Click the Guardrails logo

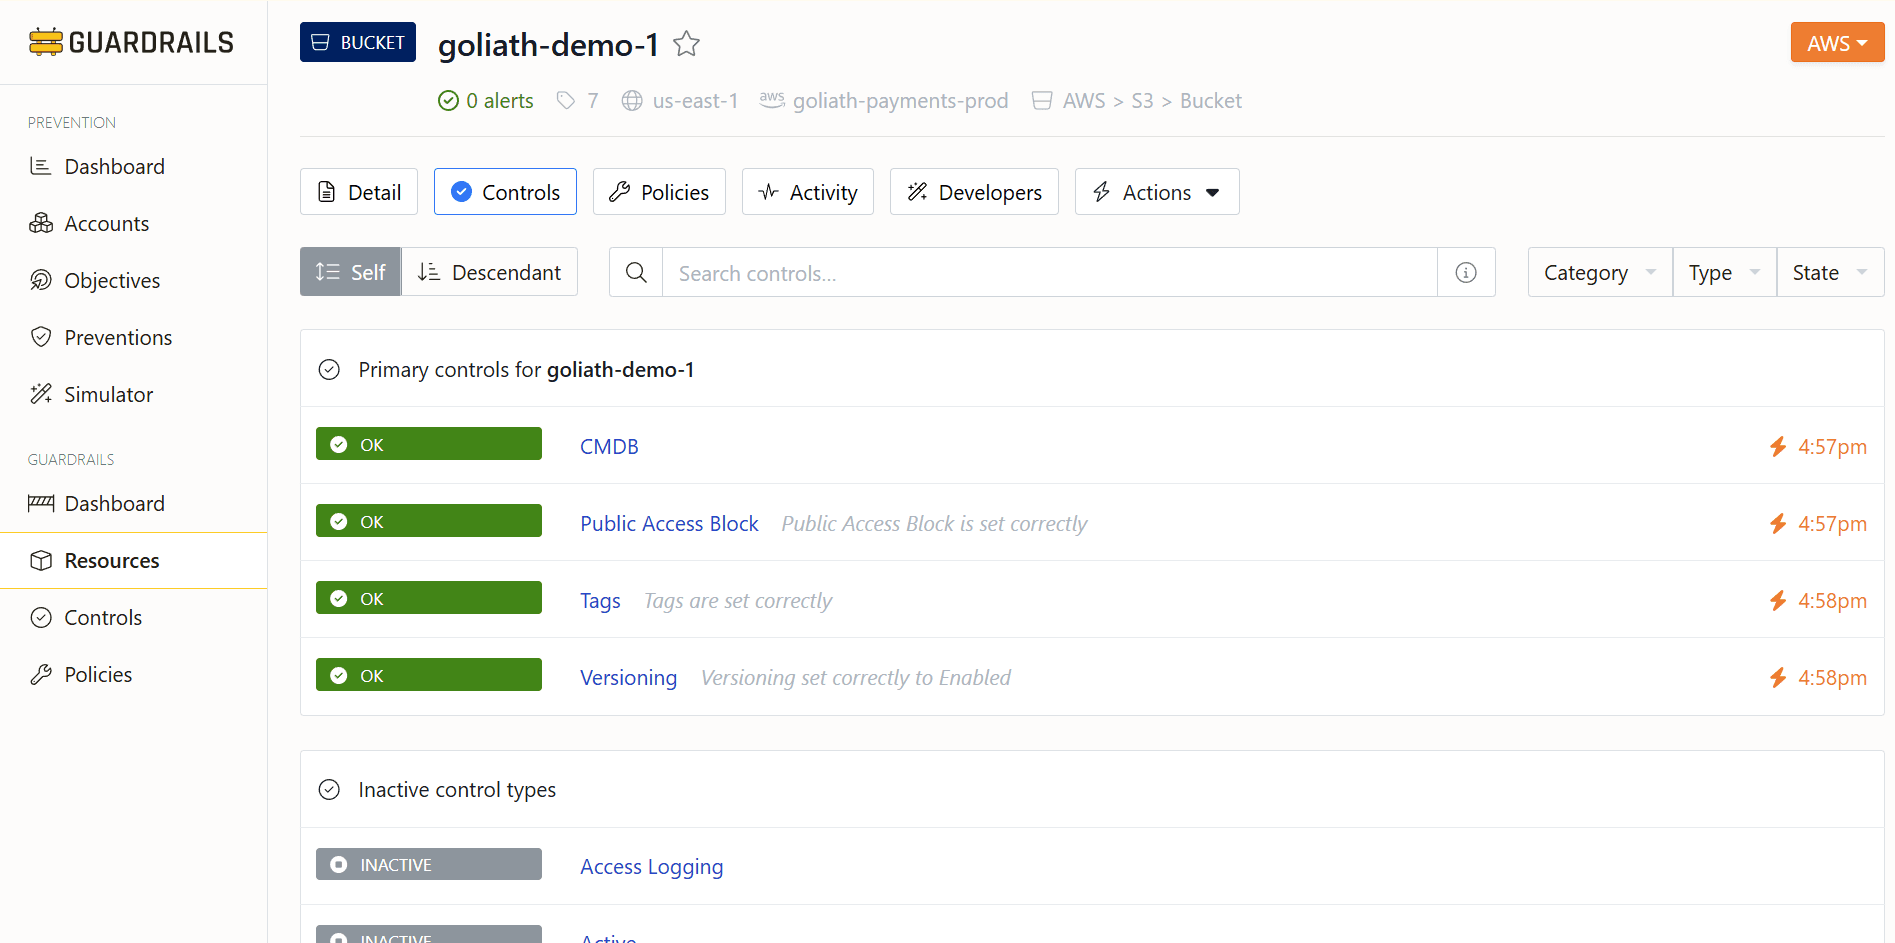(132, 42)
